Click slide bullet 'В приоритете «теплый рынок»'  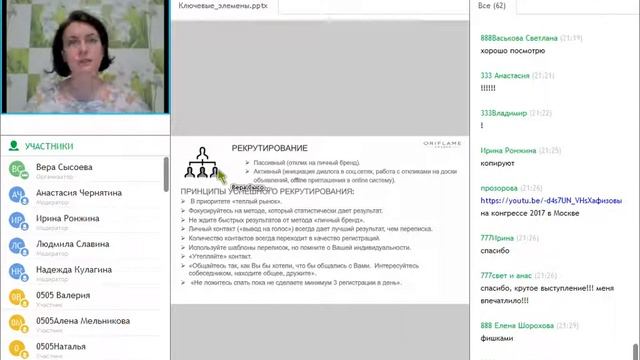236,201
